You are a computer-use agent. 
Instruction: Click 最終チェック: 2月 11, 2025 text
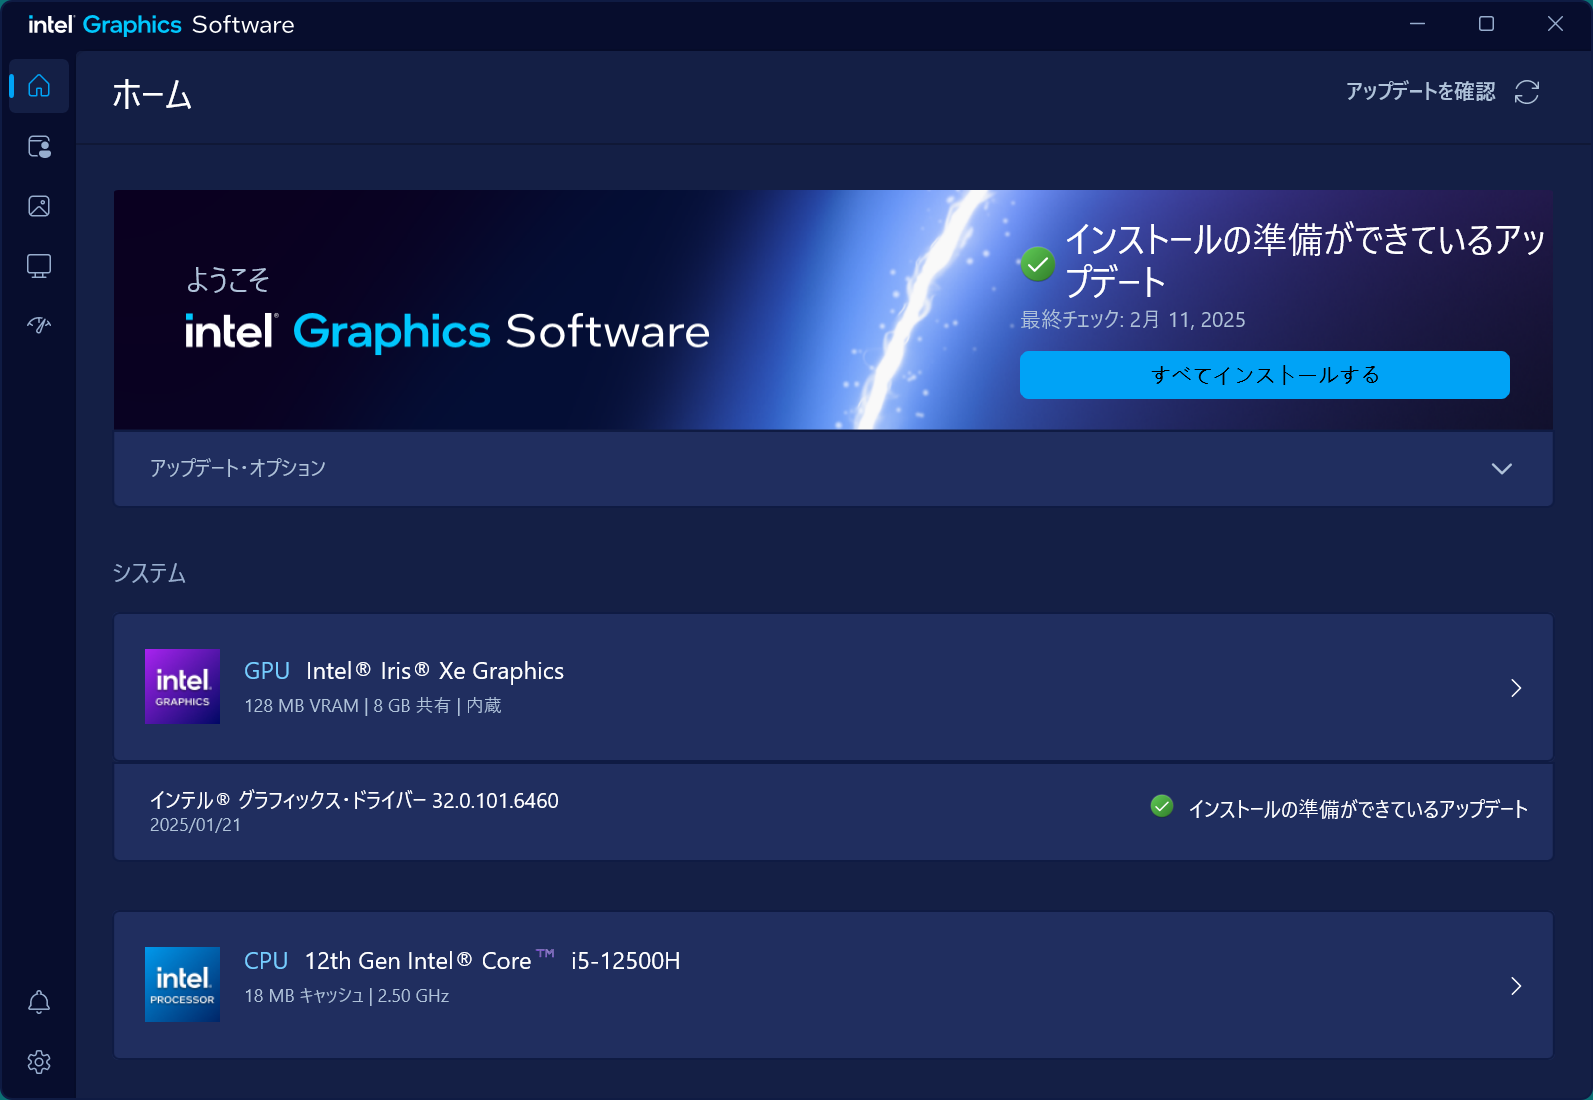(x=1133, y=320)
